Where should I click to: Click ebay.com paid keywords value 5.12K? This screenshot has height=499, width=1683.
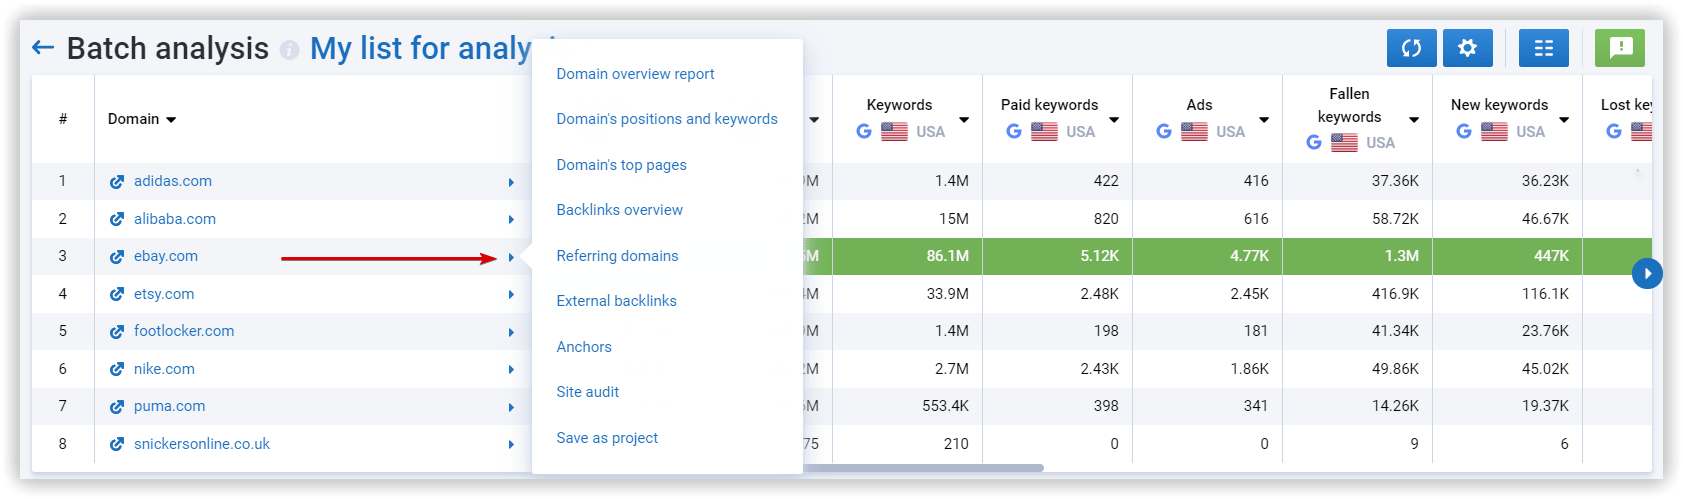[1099, 256]
